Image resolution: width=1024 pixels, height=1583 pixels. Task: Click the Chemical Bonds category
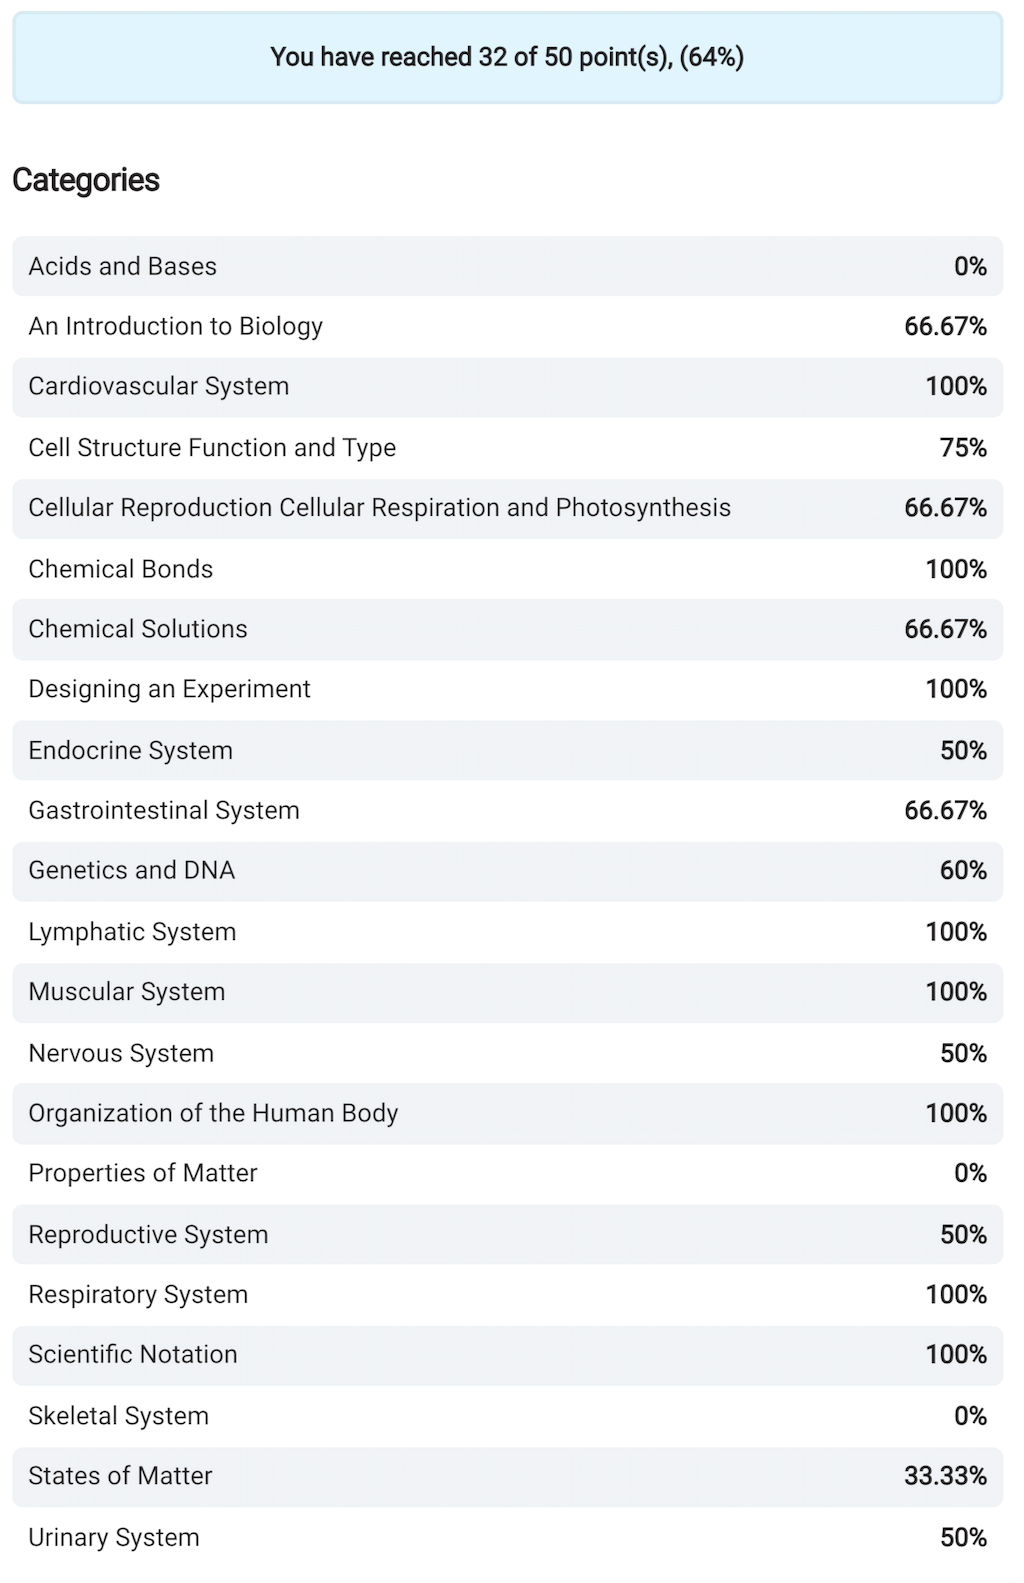coord(121,569)
